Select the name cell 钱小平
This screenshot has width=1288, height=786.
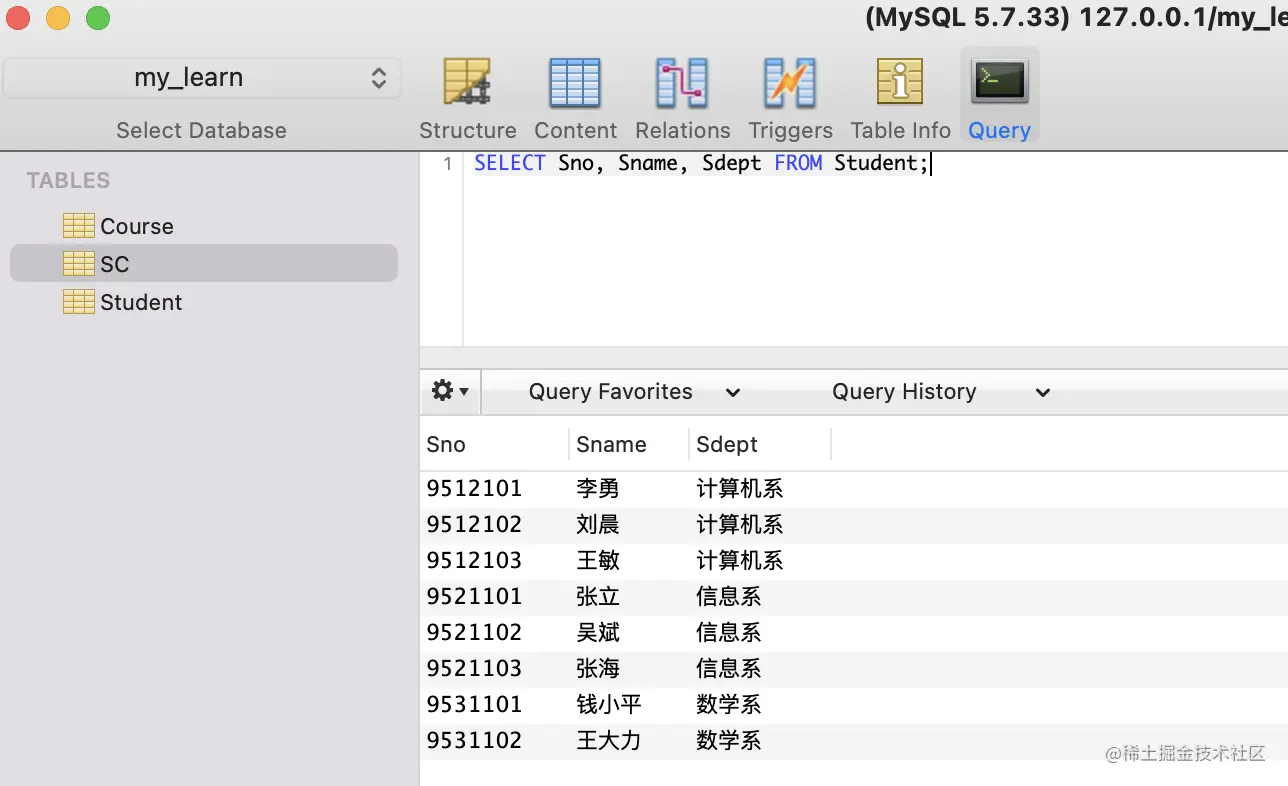click(x=609, y=705)
